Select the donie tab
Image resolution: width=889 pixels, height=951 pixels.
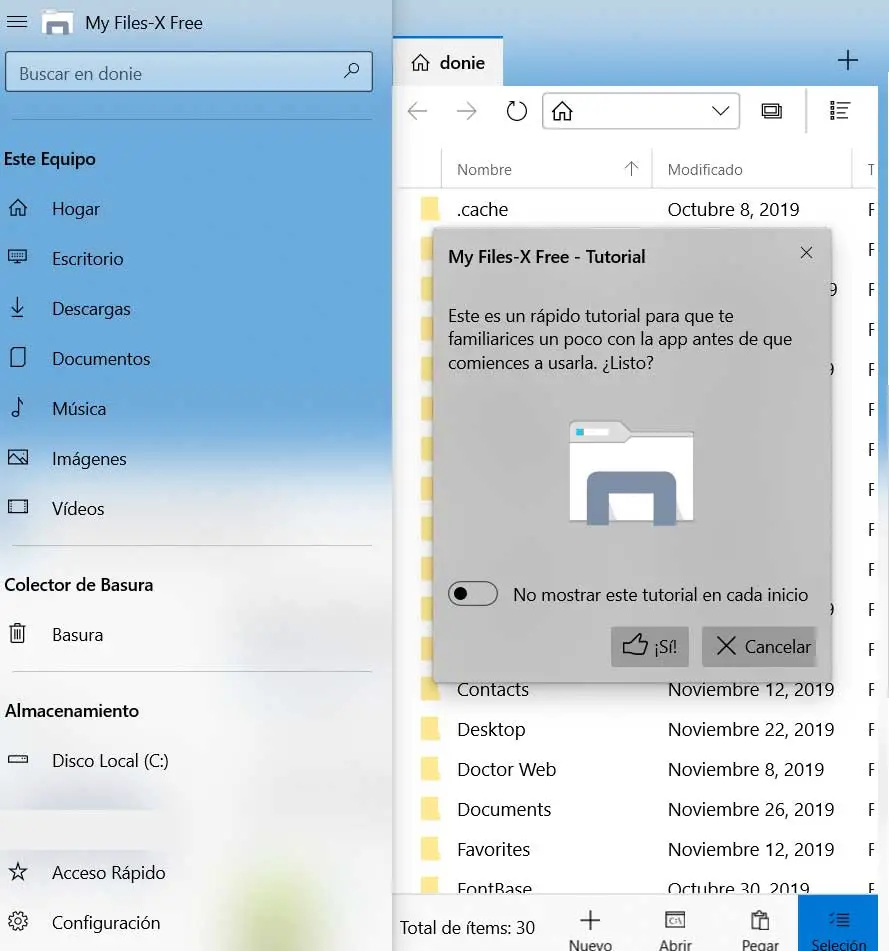[x=448, y=62]
